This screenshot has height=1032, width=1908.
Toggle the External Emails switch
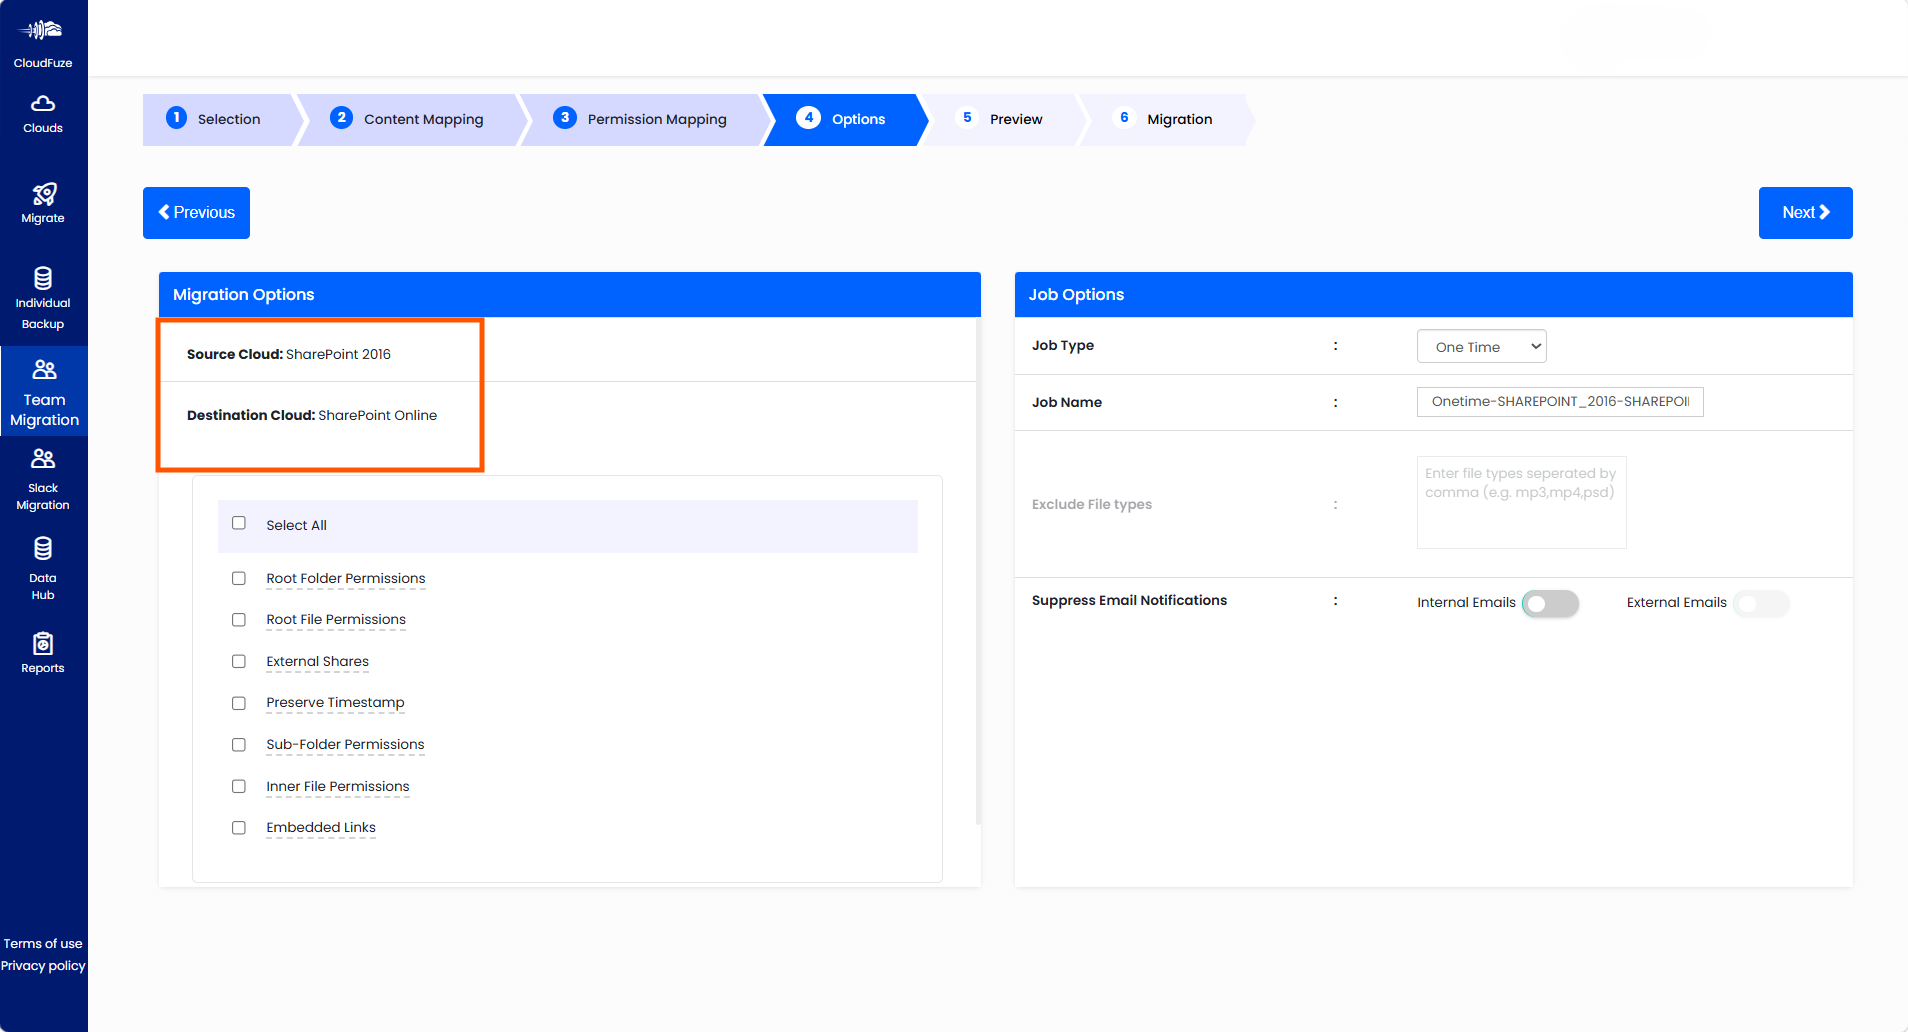pyautogui.click(x=1761, y=603)
